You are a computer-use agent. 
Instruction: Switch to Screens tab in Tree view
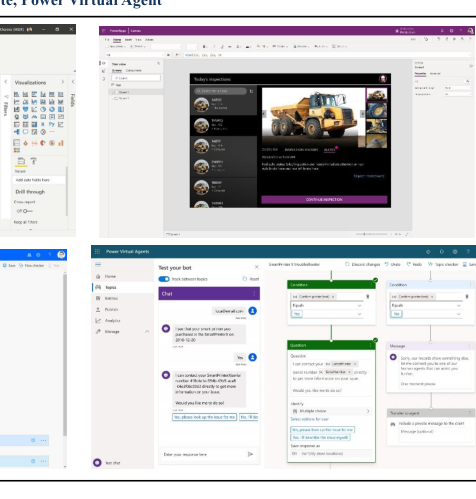point(117,70)
